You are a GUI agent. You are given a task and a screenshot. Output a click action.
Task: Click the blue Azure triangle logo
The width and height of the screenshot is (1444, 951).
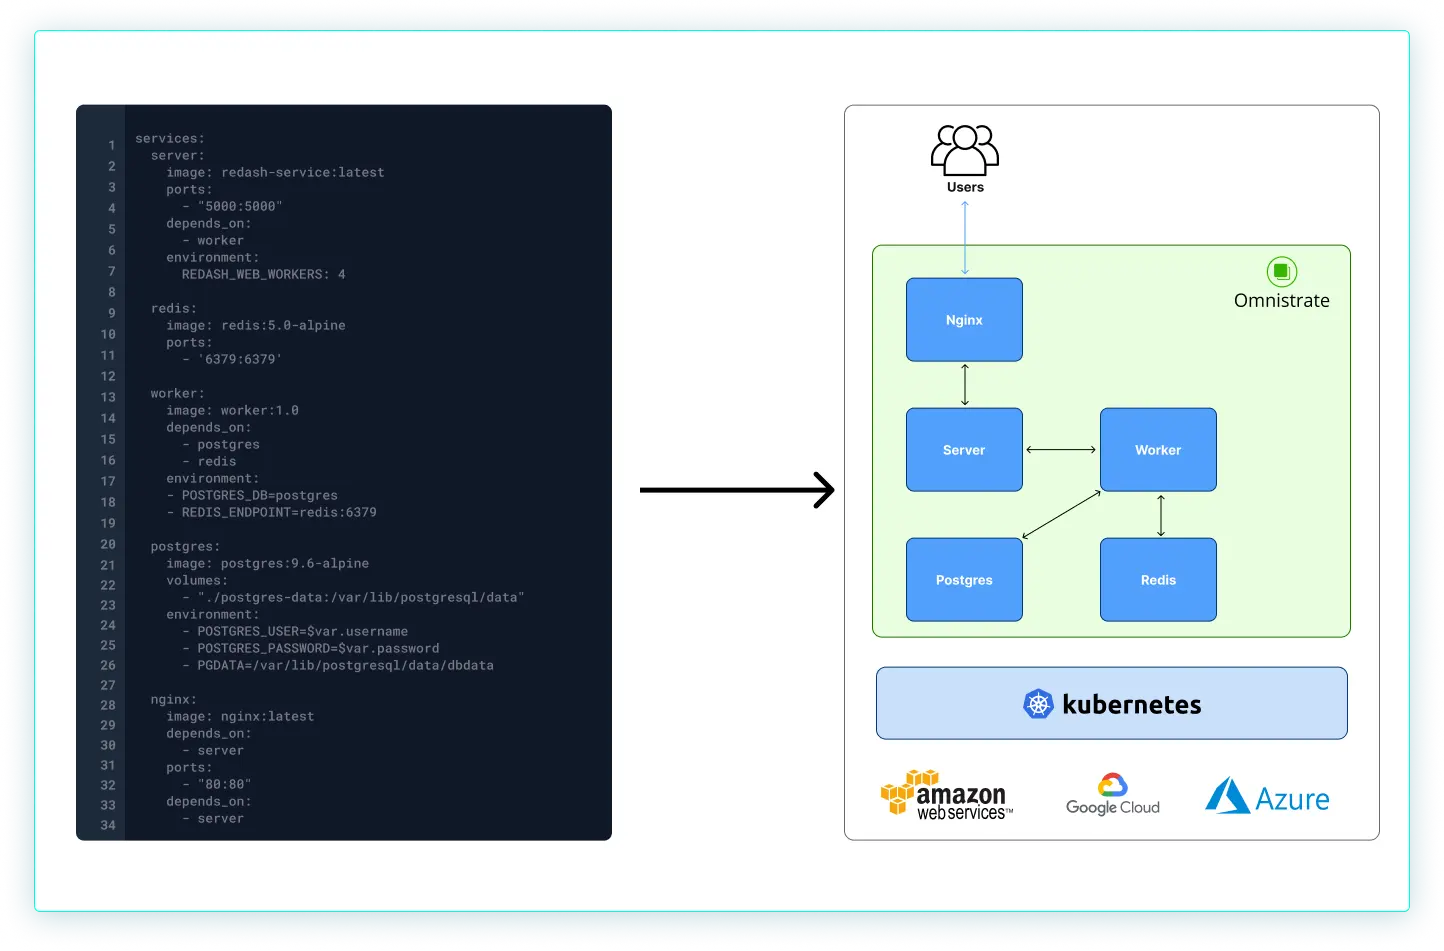click(x=1228, y=796)
